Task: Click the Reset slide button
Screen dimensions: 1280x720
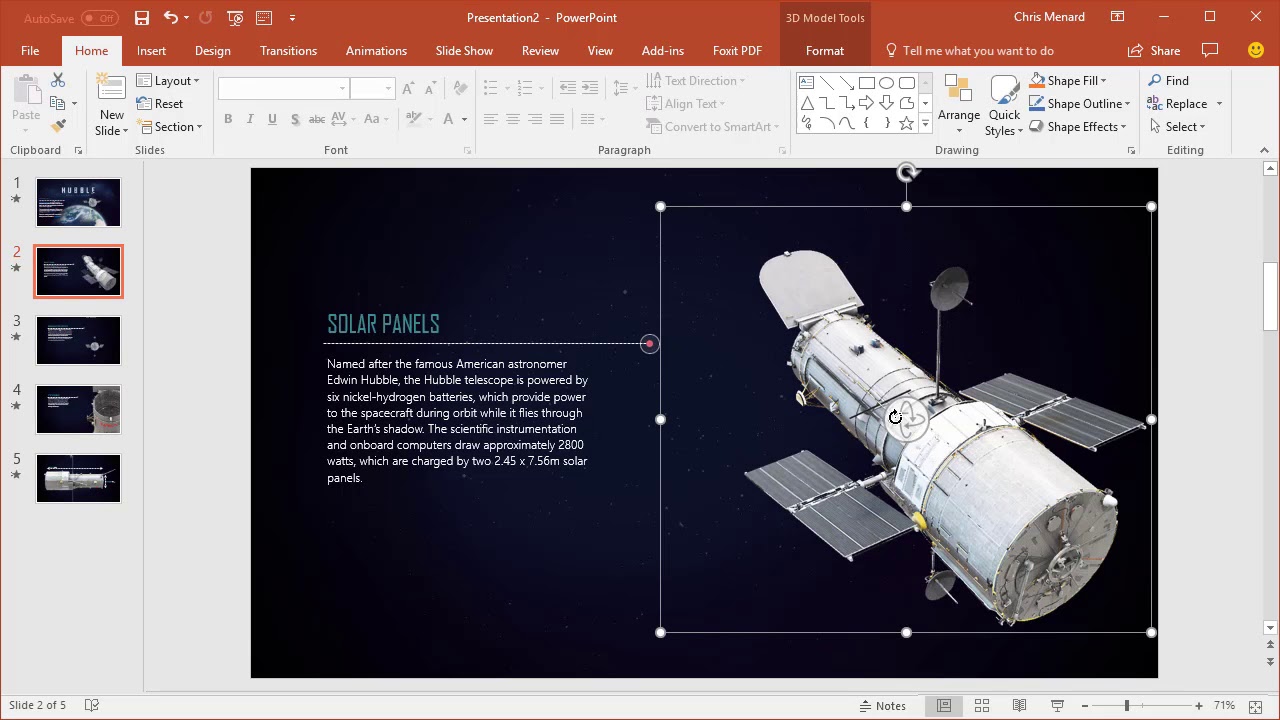Action: [x=160, y=104]
